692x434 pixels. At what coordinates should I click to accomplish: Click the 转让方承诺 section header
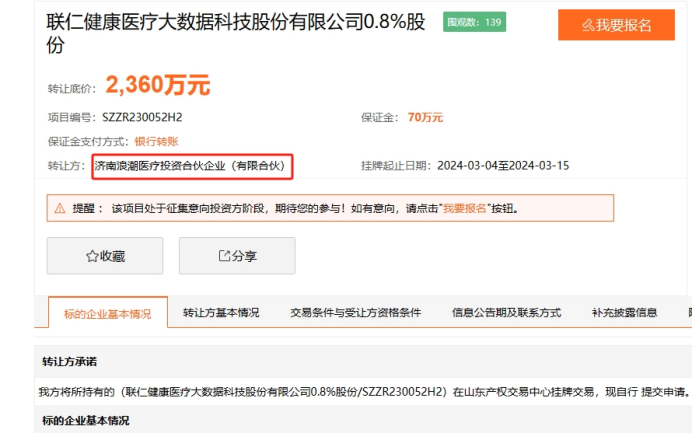tap(69, 361)
